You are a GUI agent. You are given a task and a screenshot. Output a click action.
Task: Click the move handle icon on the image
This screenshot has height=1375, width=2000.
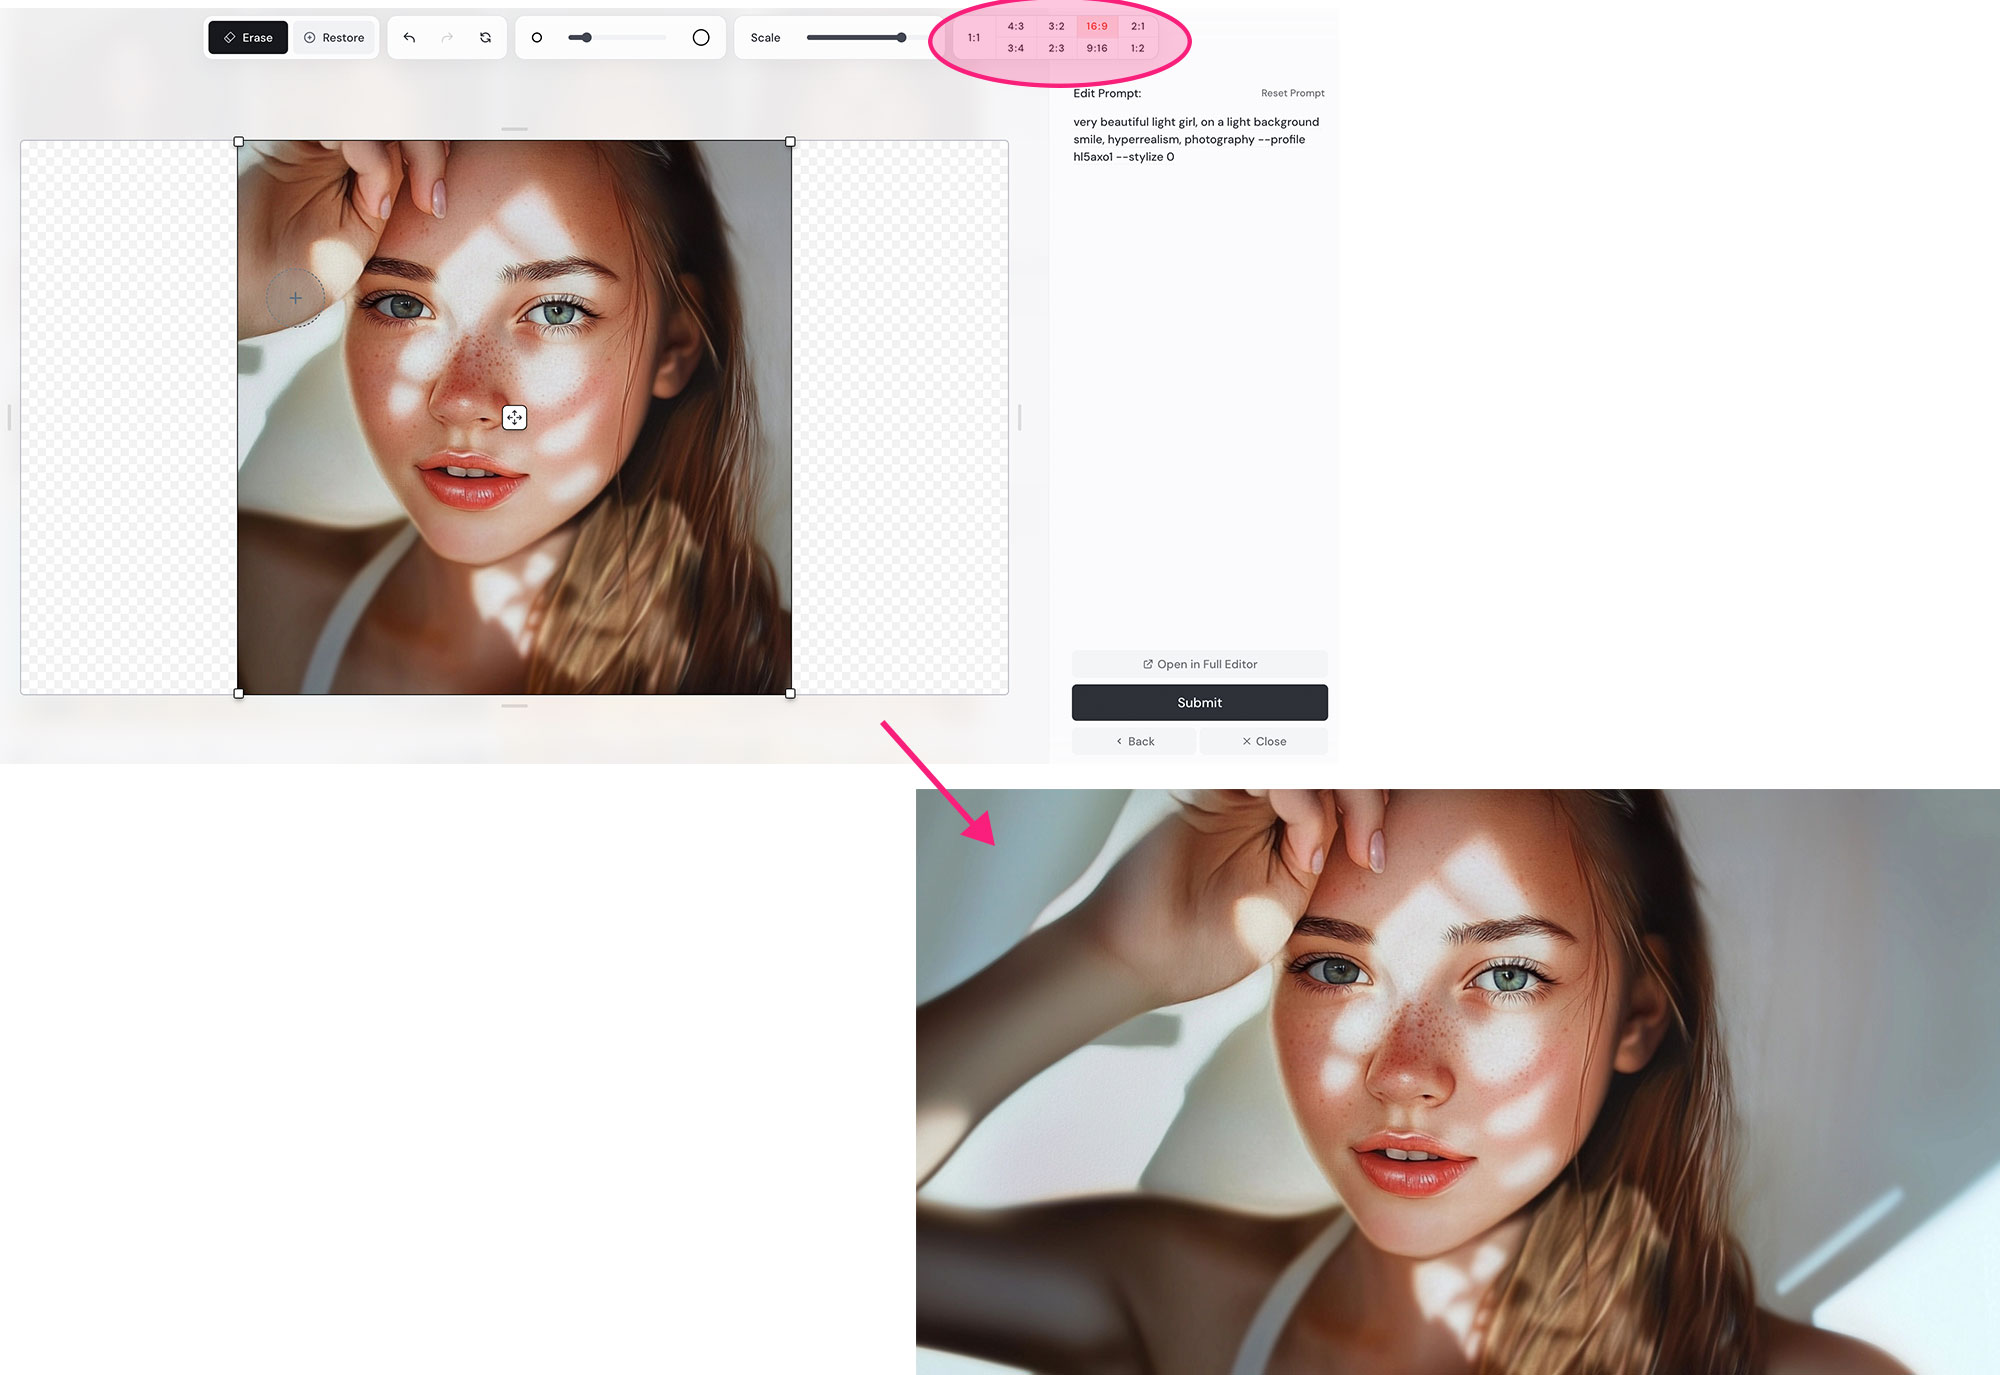514,418
